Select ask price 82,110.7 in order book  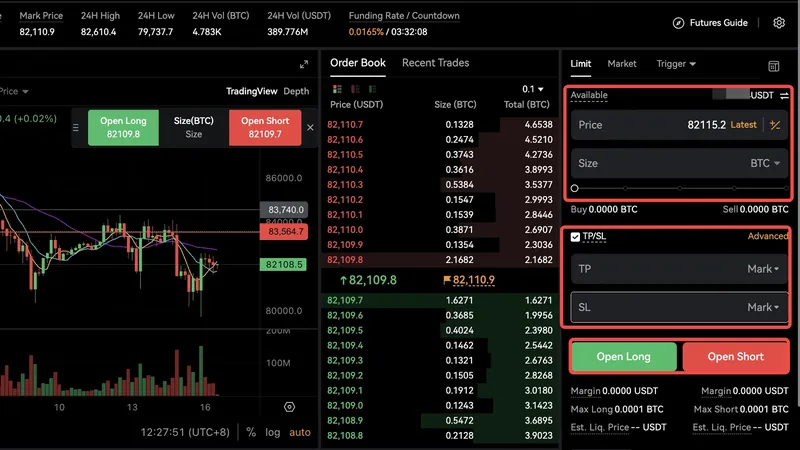tap(345, 124)
